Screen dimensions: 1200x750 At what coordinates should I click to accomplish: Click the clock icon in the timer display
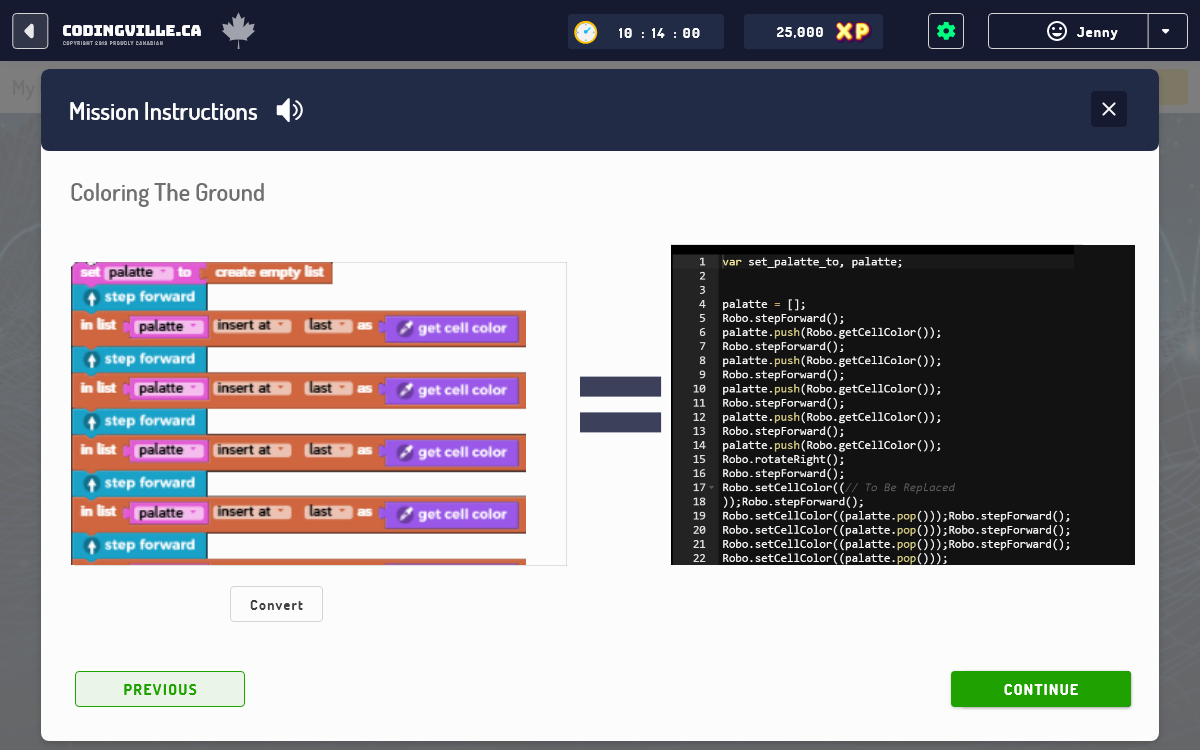585,31
